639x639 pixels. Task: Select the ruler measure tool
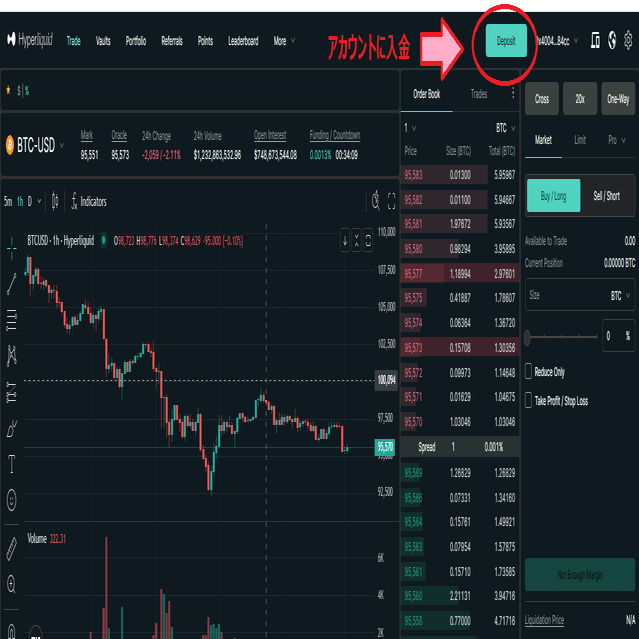click(12, 549)
